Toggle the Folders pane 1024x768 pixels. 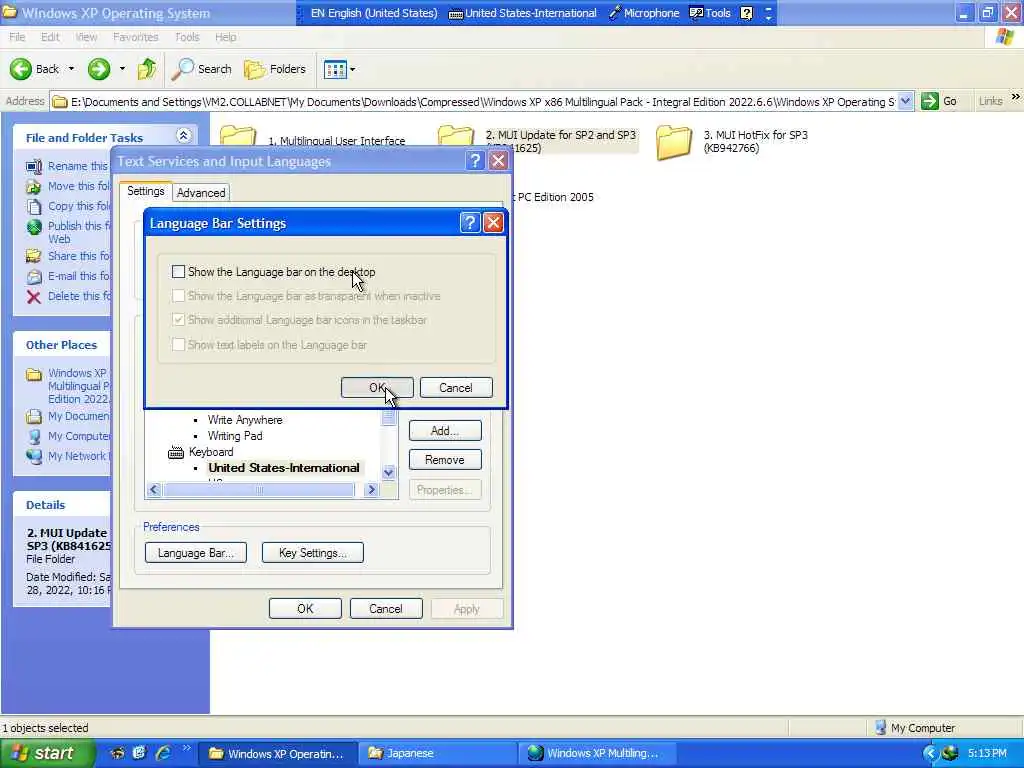pos(275,69)
